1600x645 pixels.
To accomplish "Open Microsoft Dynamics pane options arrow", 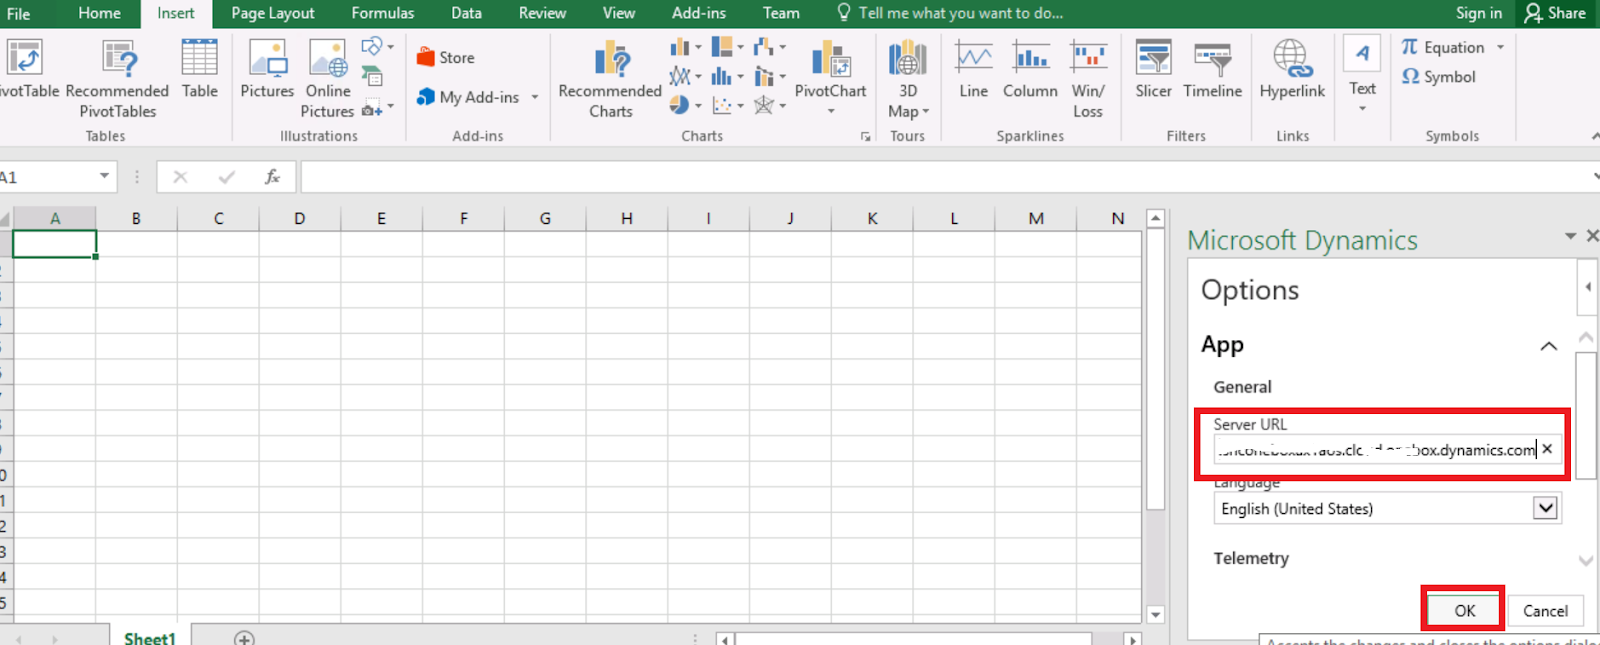I will pyautogui.click(x=1570, y=236).
